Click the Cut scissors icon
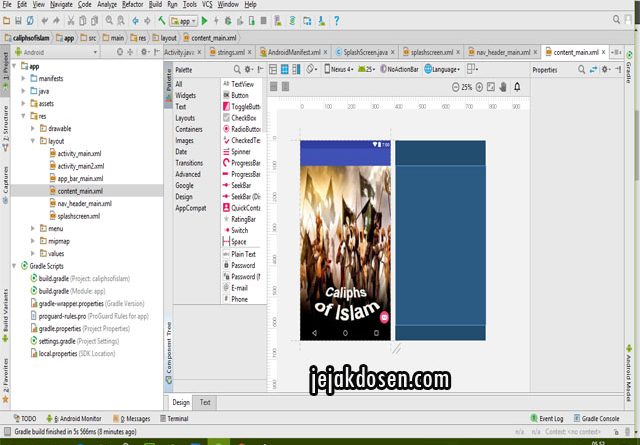Screen dimensions: 640x445 coord(71,20)
